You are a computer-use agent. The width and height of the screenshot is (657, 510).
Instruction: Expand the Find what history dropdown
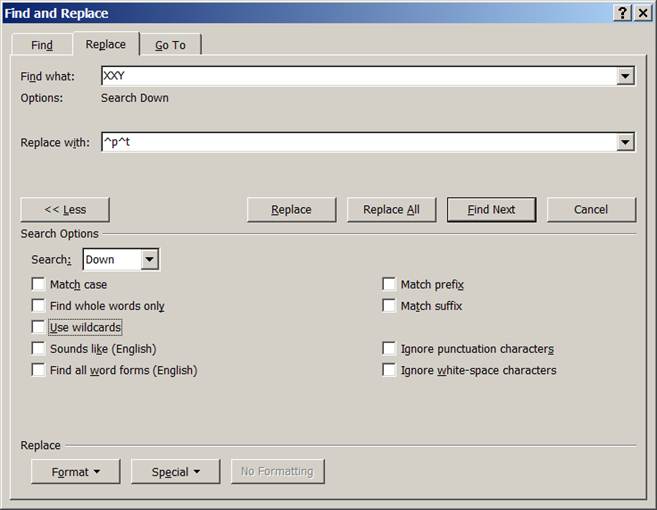tap(626, 76)
